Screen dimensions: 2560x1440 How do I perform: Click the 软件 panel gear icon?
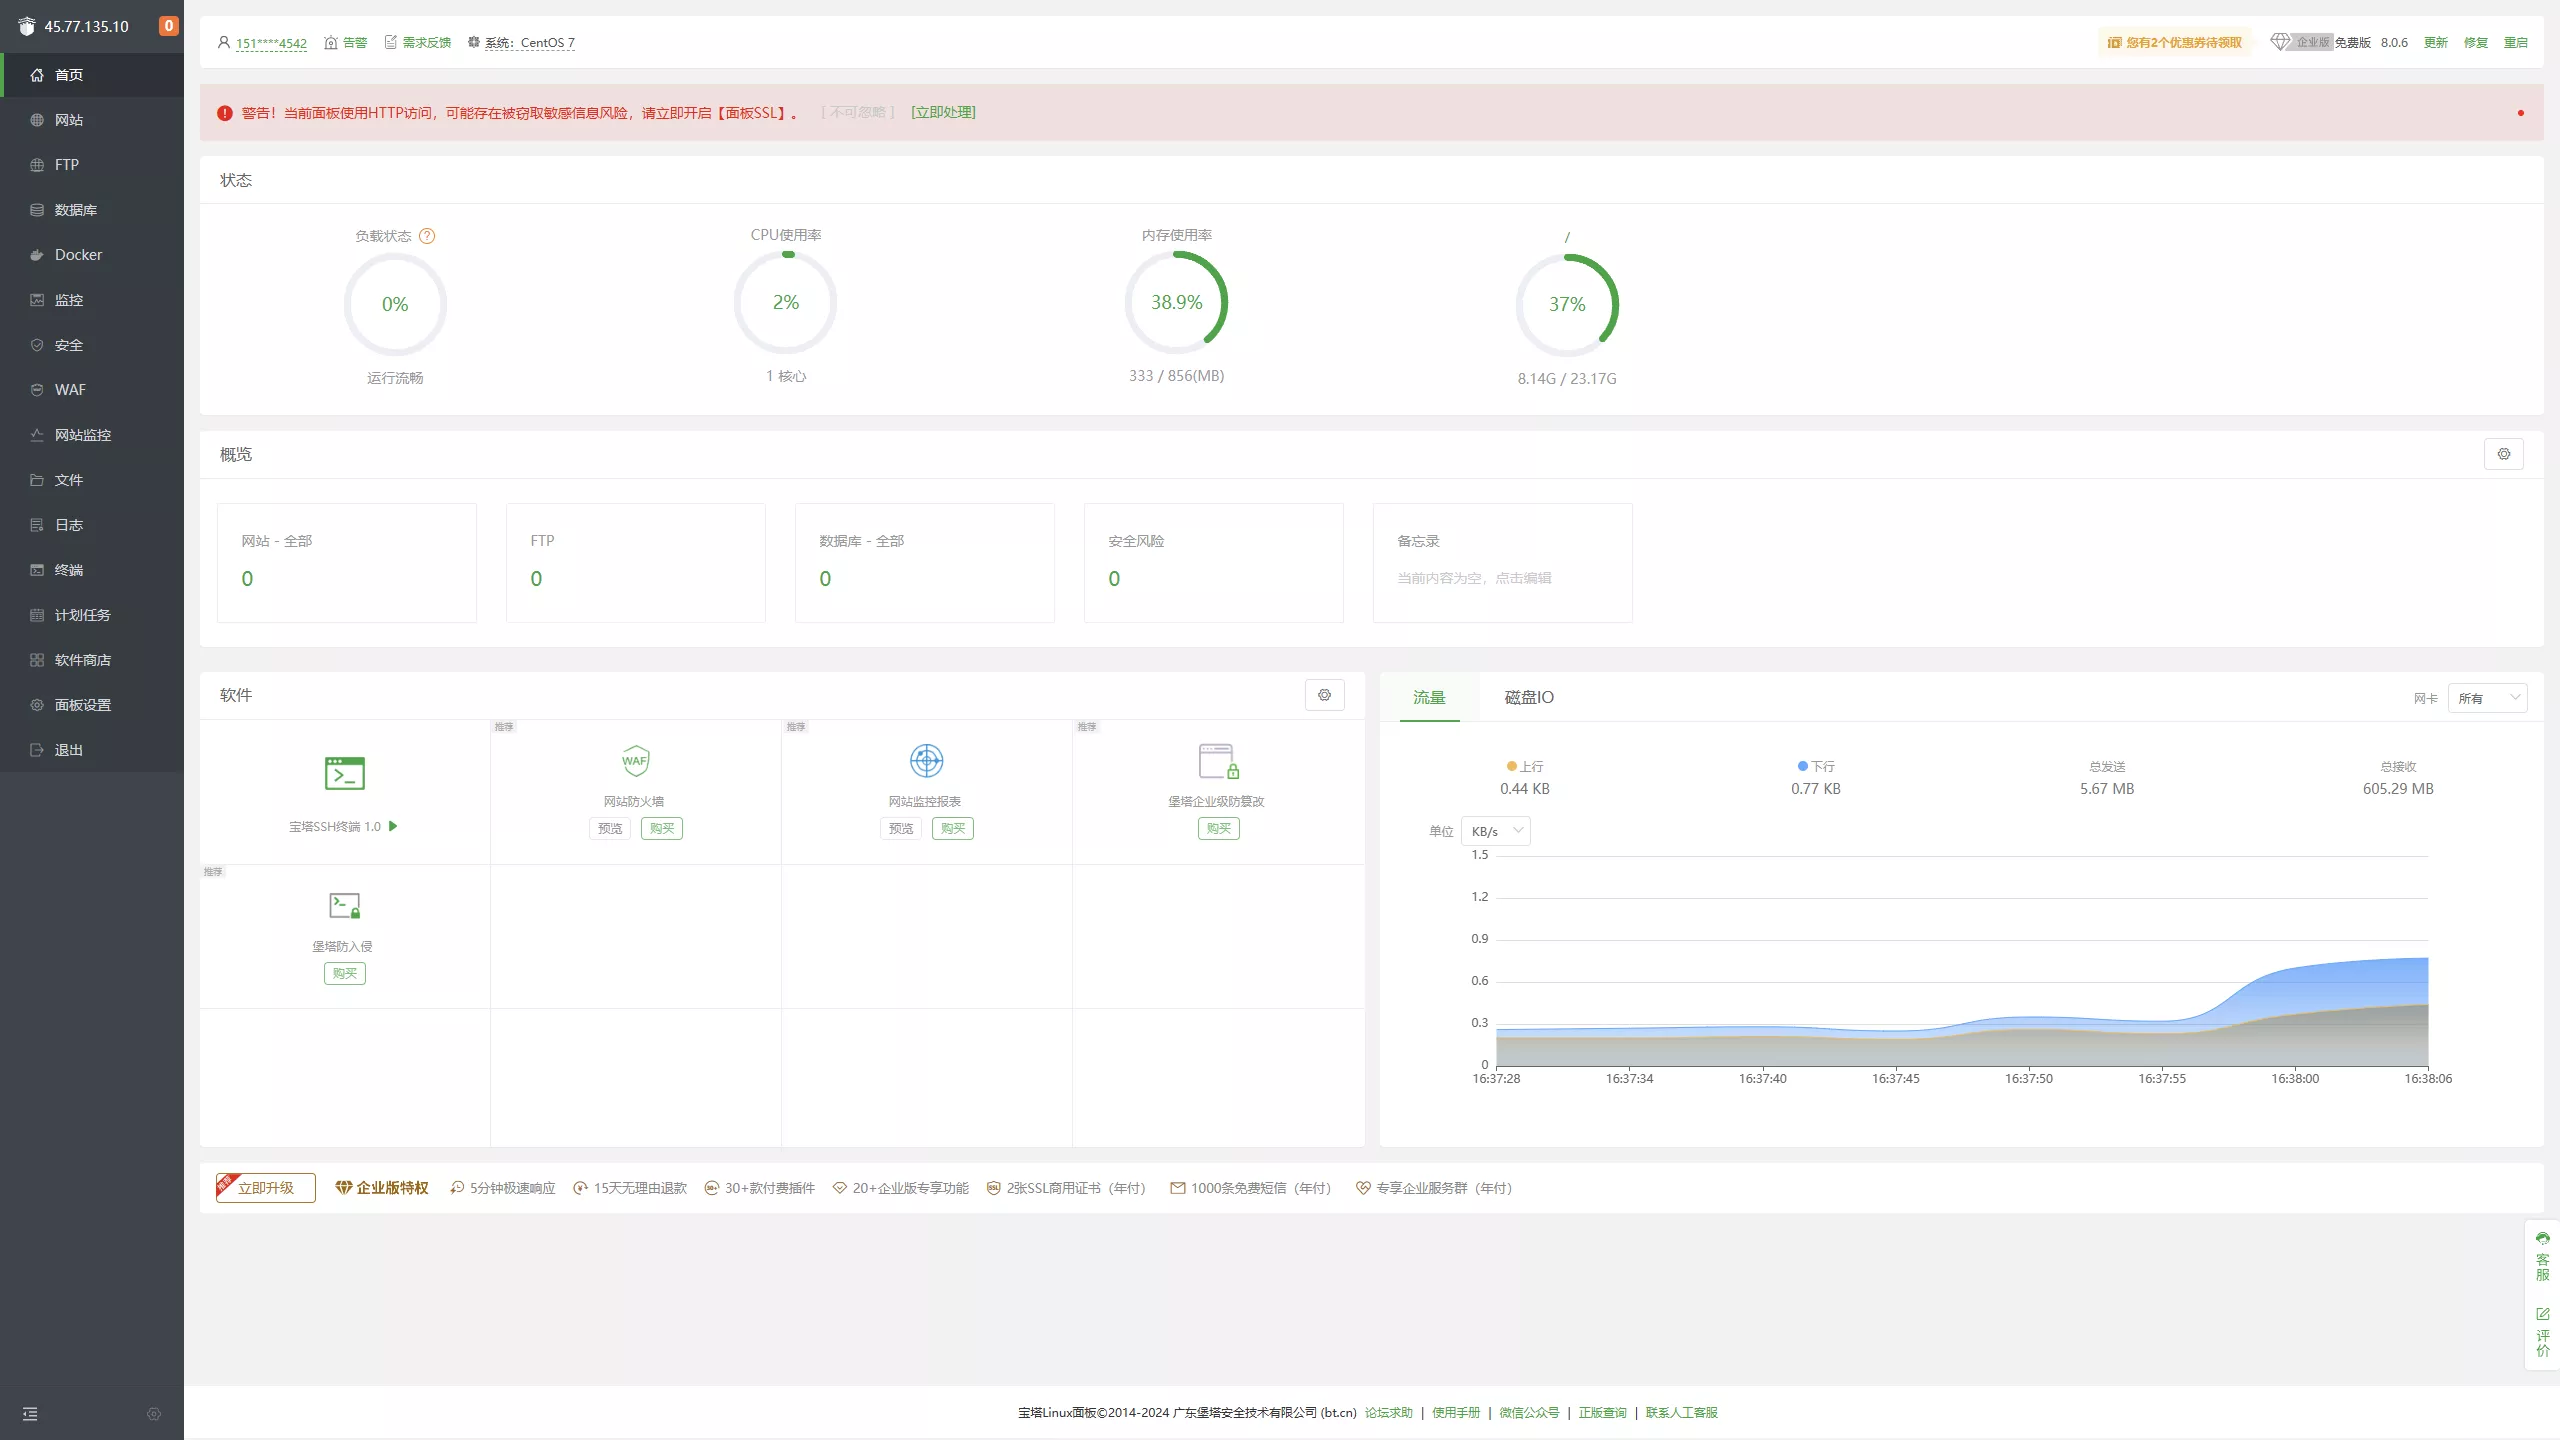1324,695
